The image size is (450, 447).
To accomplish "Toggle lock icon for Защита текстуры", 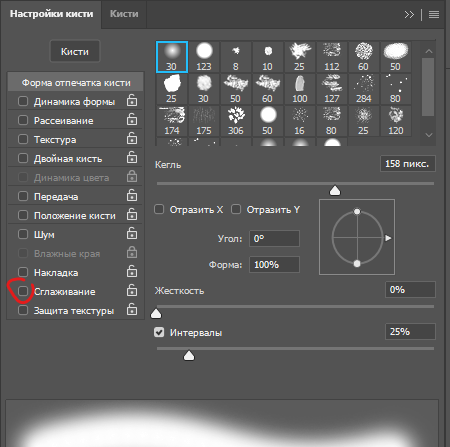I will [132, 309].
